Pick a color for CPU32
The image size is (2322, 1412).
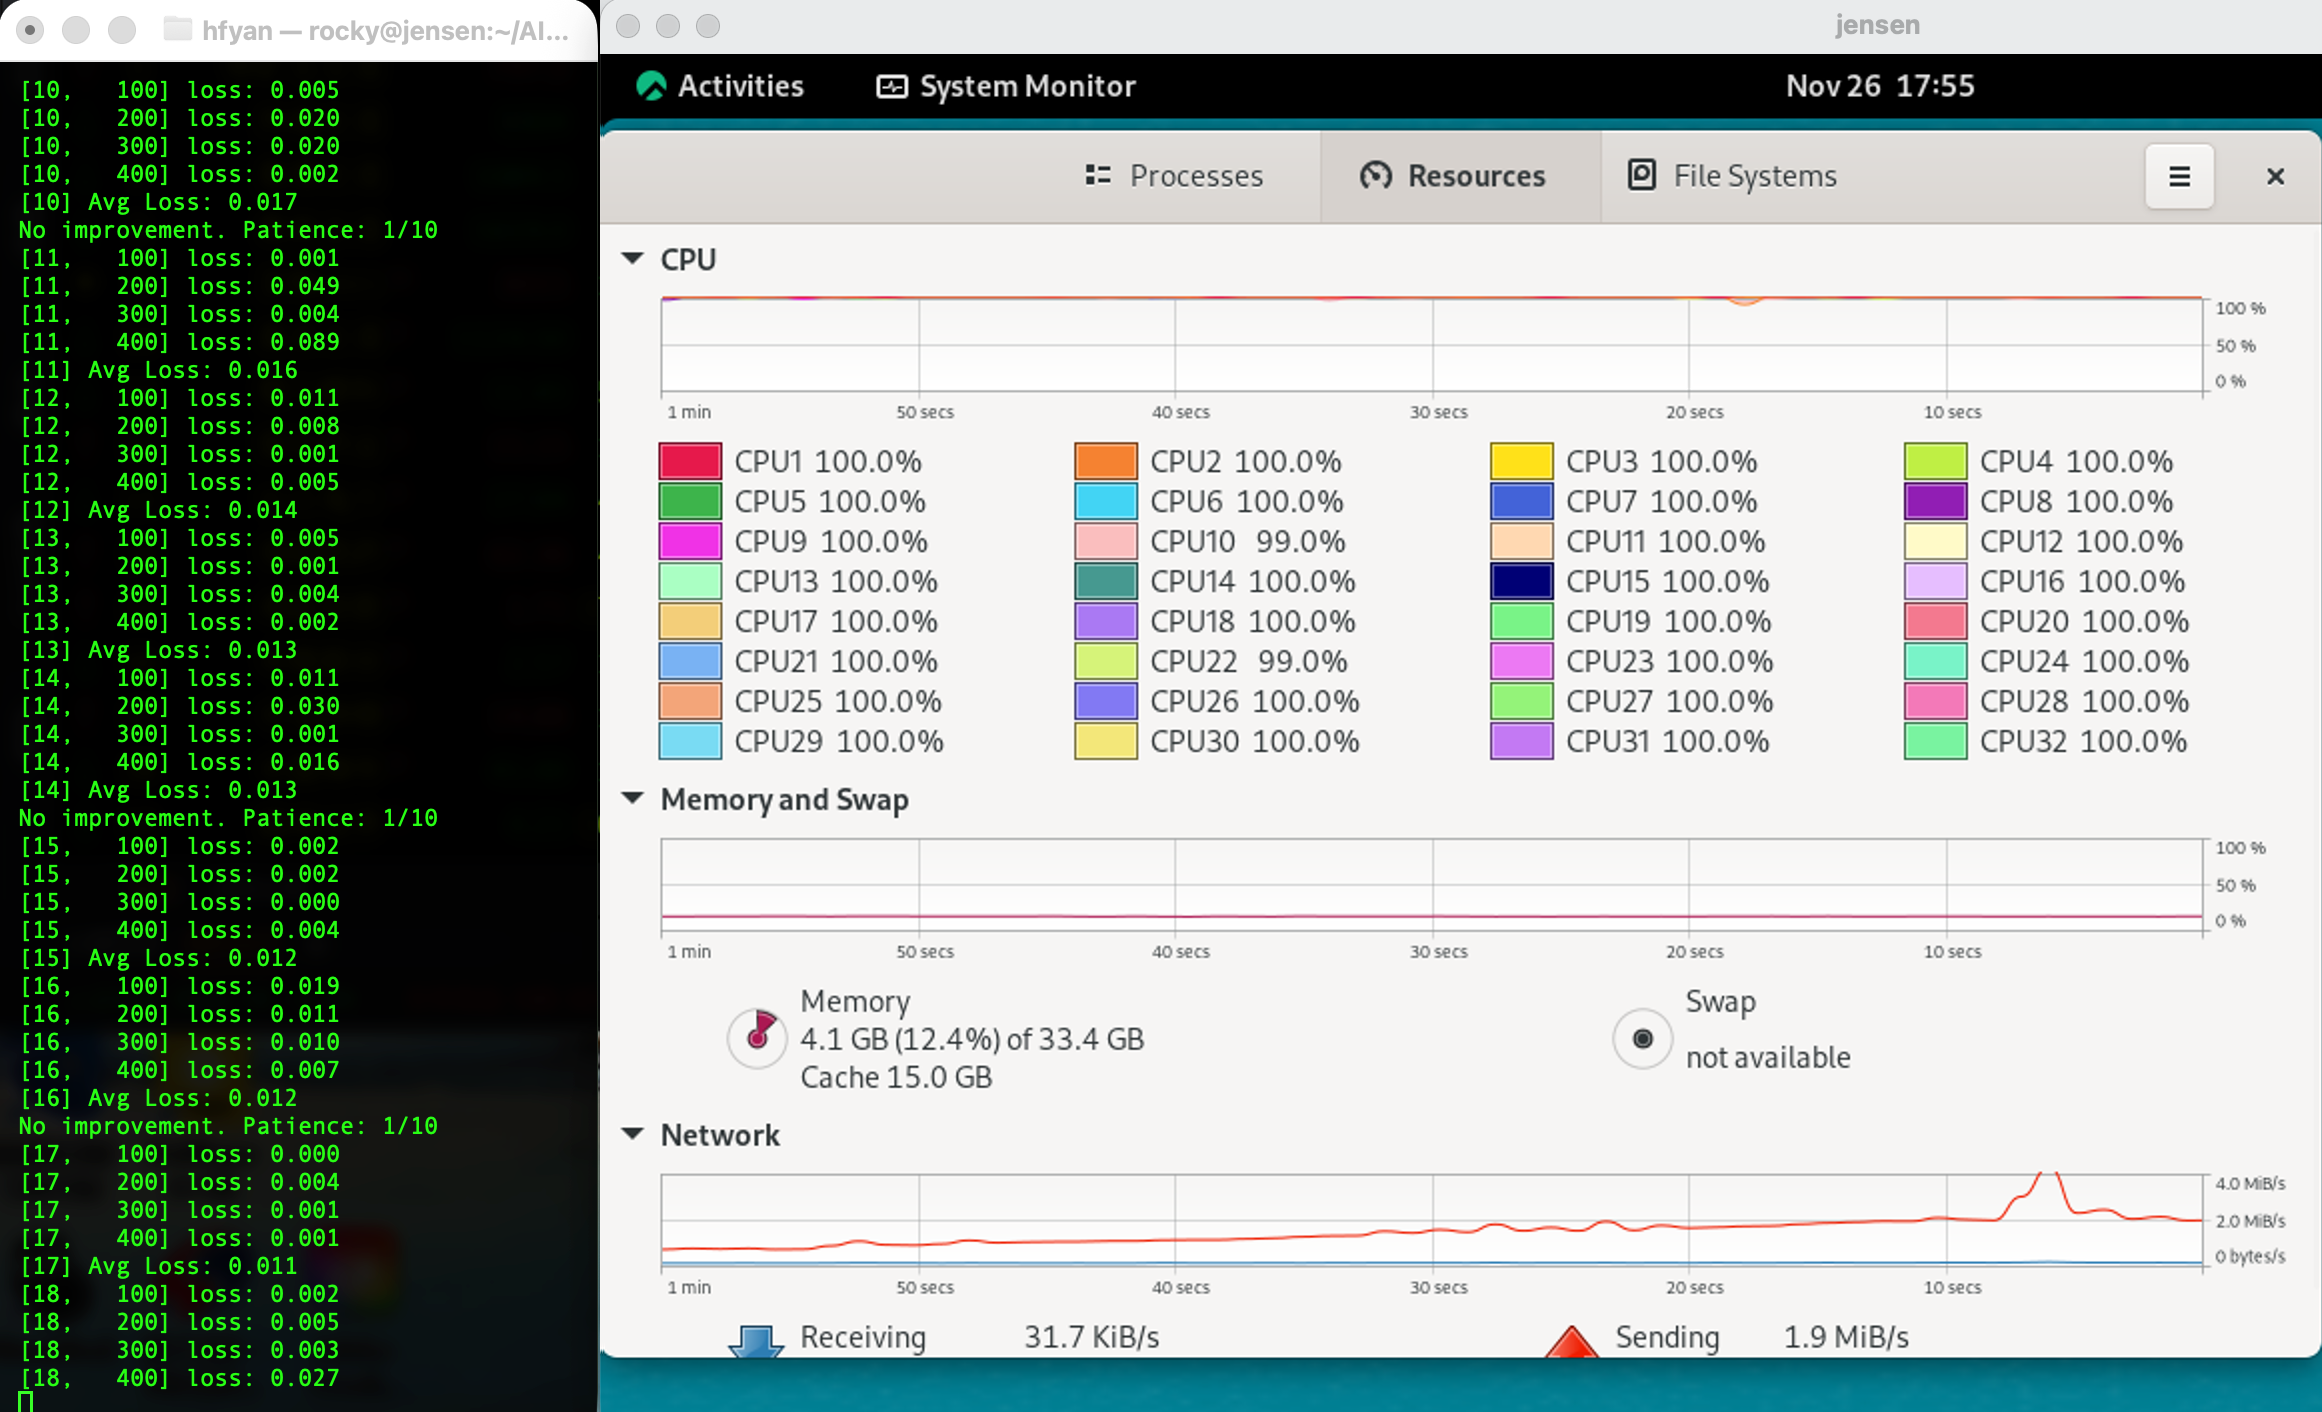[1936, 741]
